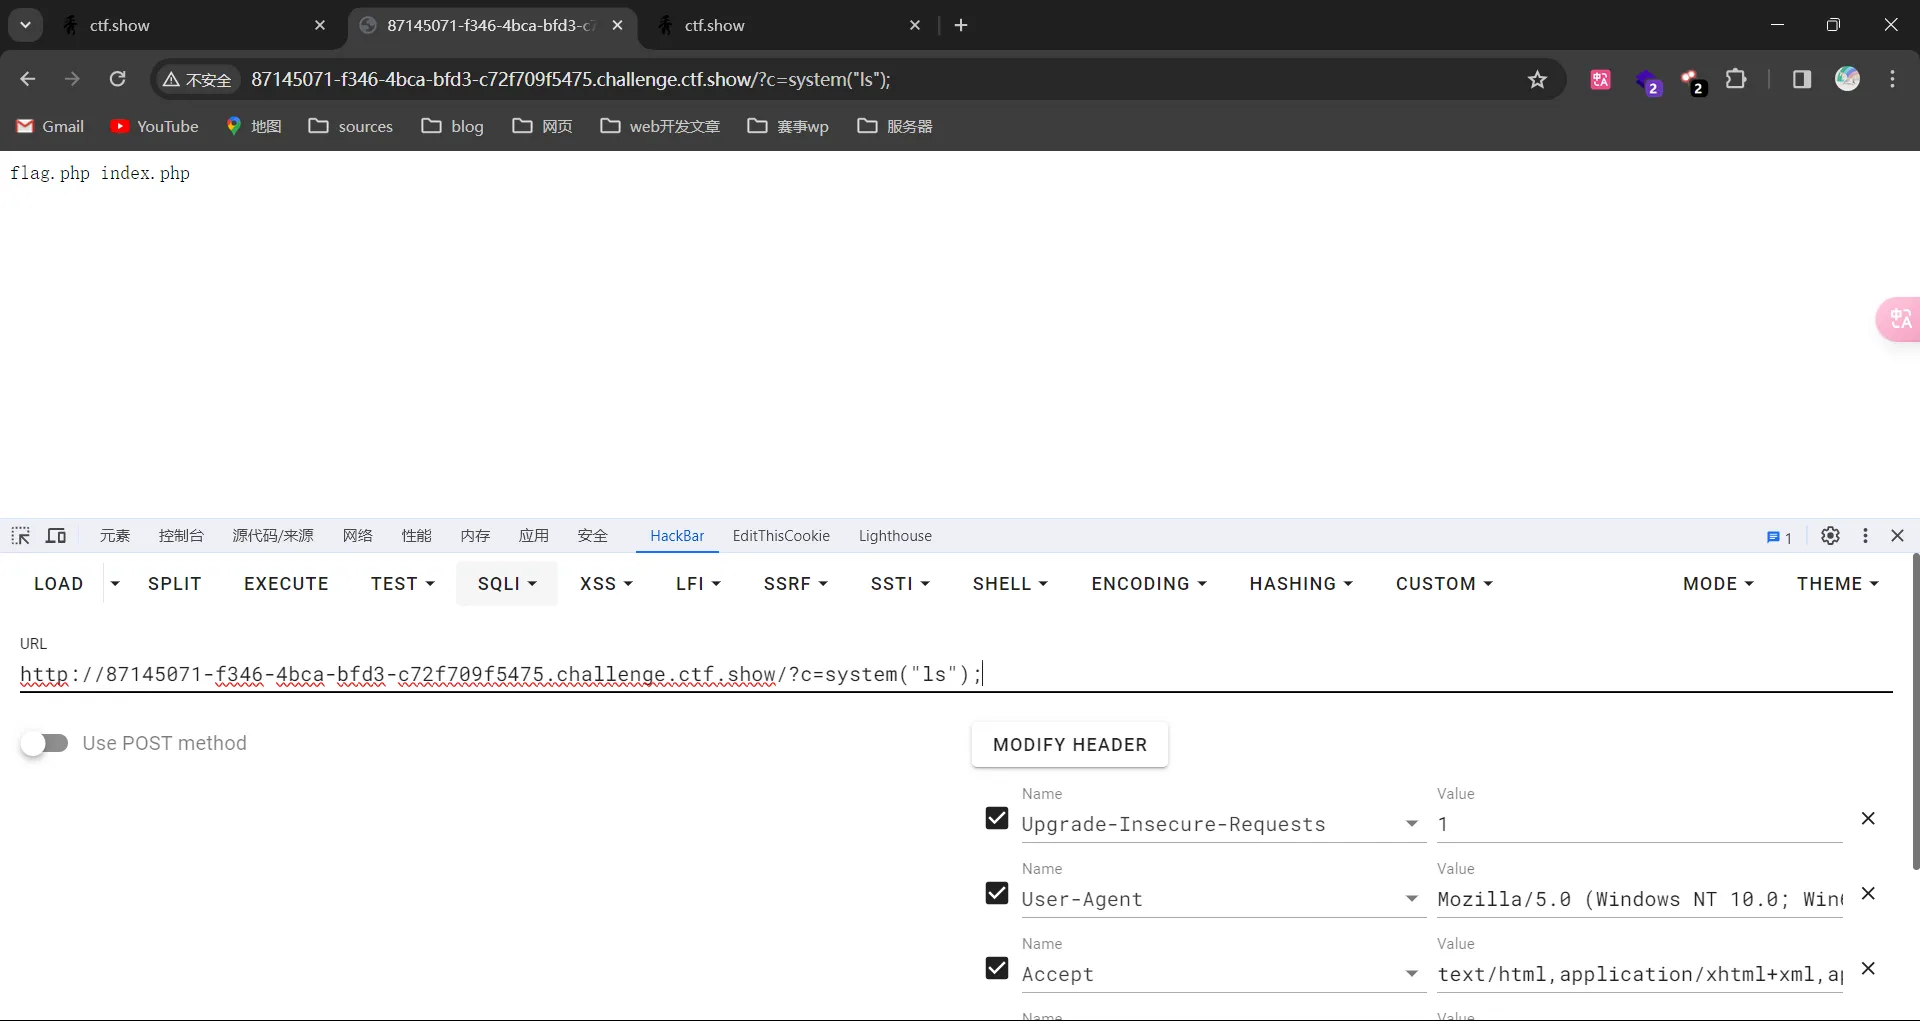Open DevTools issues counter
Viewport: 1920px width, 1021px height.
coord(1779,537)
